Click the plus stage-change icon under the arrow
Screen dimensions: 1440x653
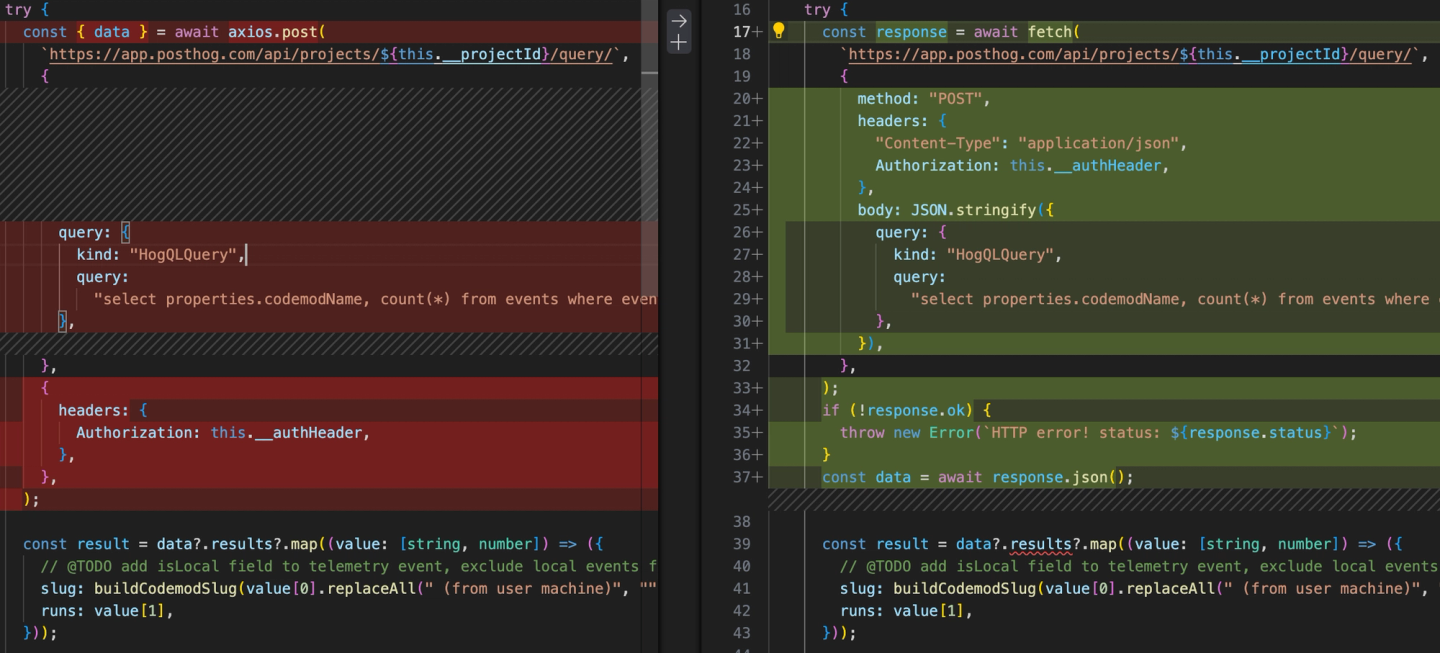[679, 42]
